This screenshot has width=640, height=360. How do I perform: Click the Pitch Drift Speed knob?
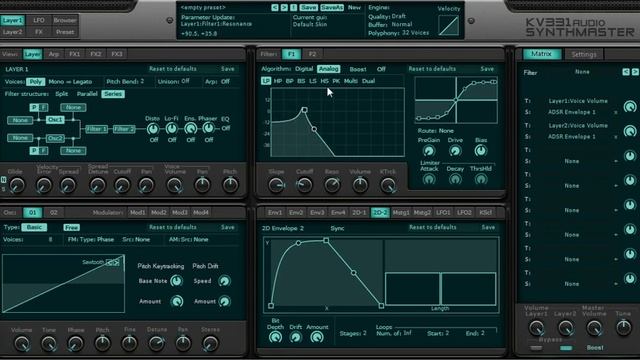224,281
